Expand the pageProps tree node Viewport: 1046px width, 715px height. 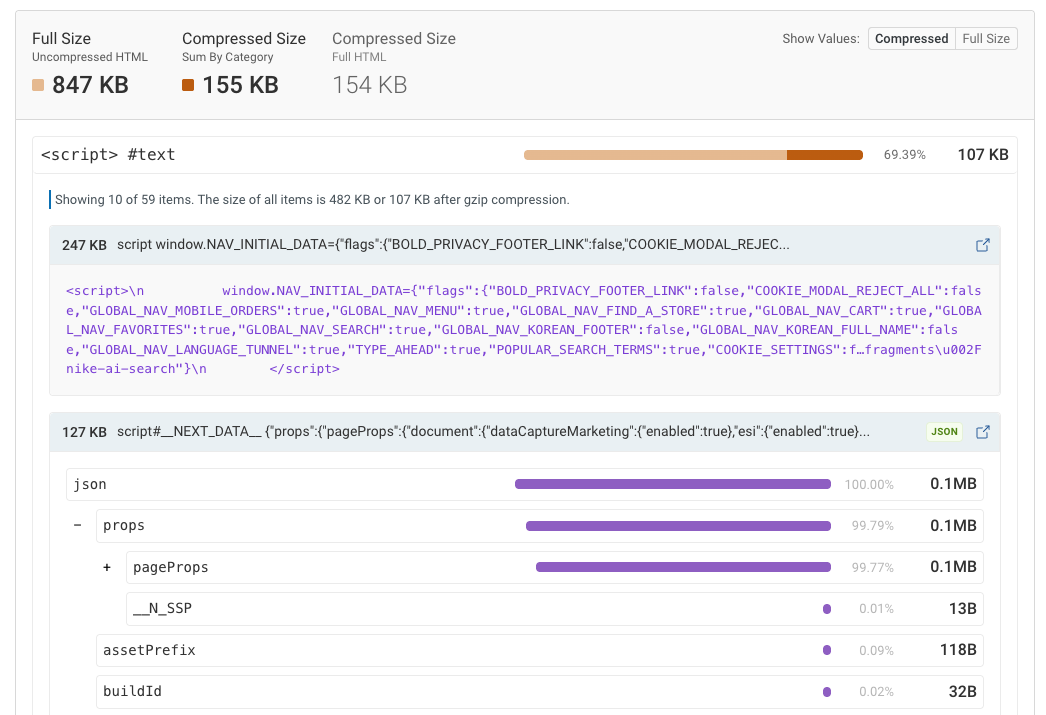click(107, 567)
